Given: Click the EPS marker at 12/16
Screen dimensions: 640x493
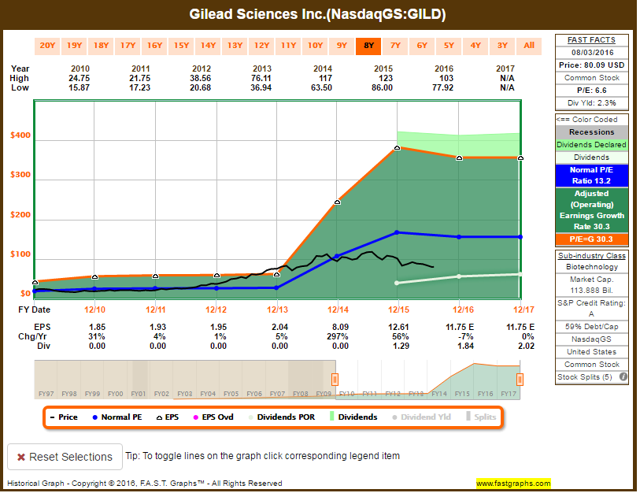Looking at the screenshot, I should (x=459, y=158).
